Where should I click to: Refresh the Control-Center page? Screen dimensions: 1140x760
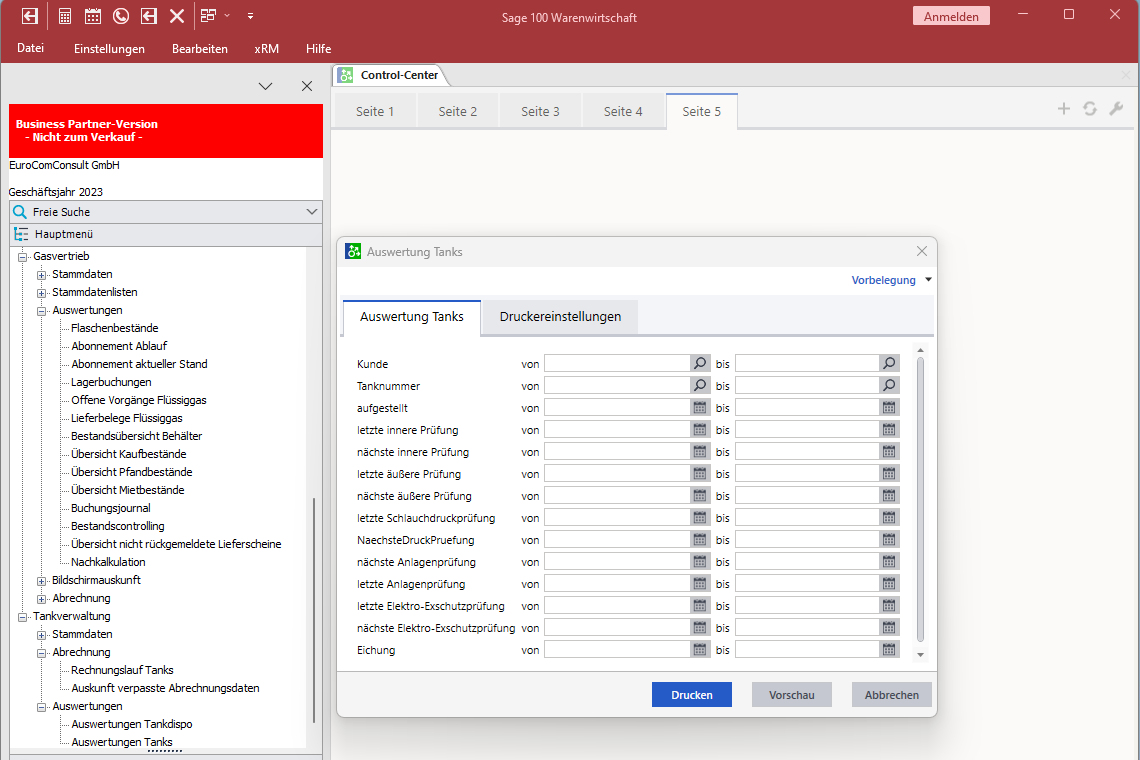coord(1090,109)
